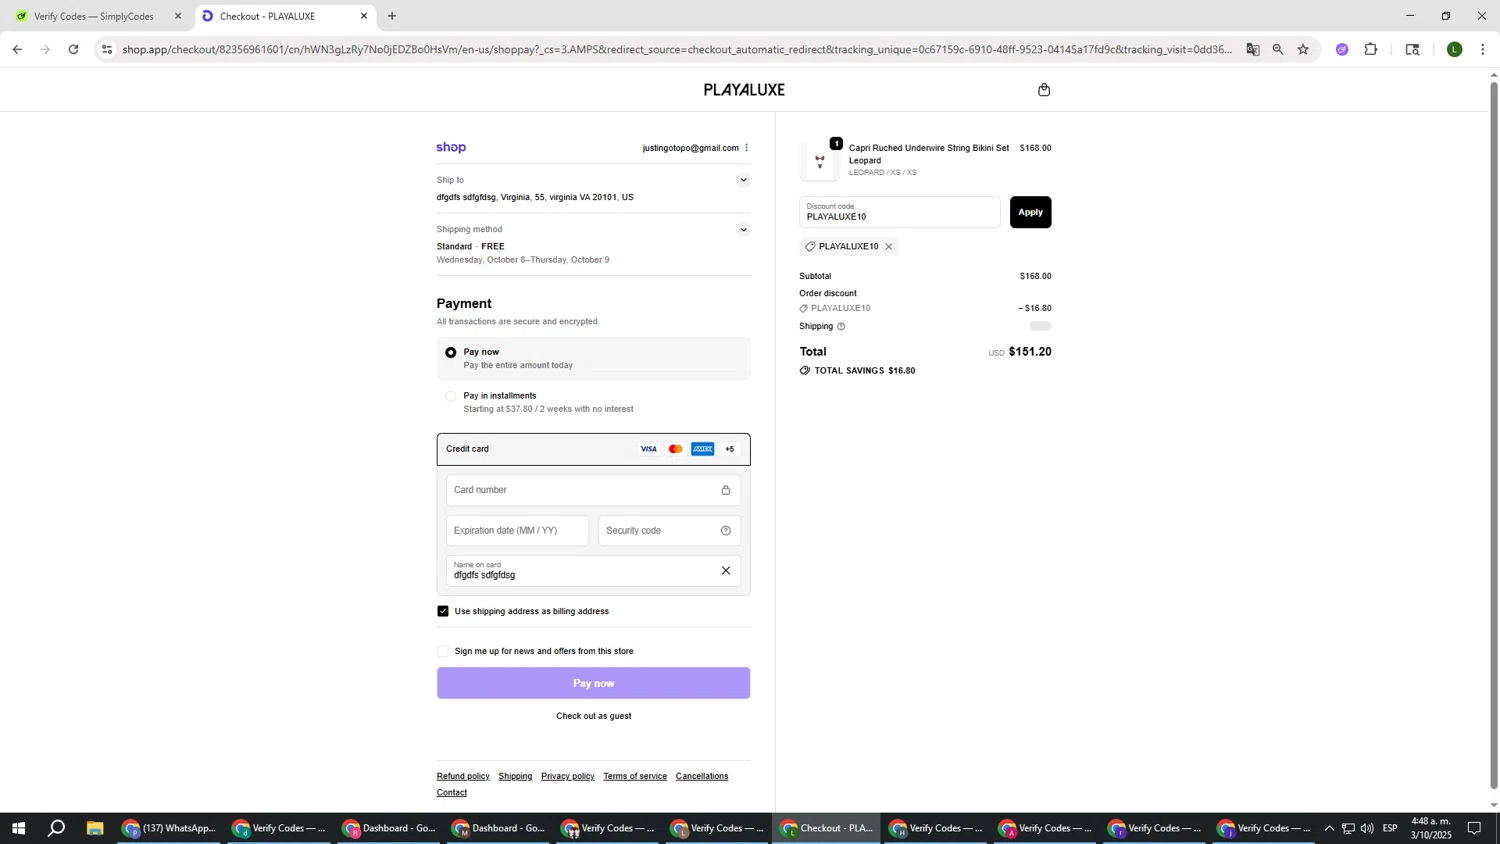This screenshot has height=844, width=1500.
Task: Close the Verify Codes — SimplyCodes tab
Action: click(178, 16)
